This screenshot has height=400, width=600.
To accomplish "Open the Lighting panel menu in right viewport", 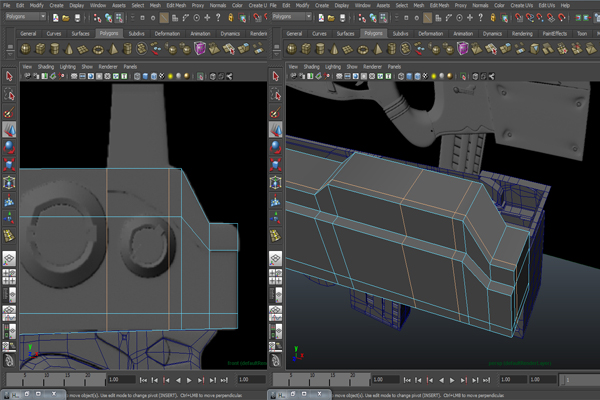I will pyautogui.click(x=333, y=67).
